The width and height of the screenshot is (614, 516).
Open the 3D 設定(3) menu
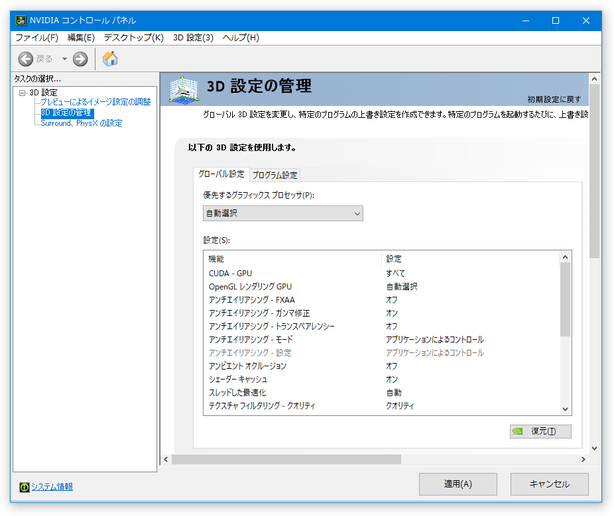(193, 38)
